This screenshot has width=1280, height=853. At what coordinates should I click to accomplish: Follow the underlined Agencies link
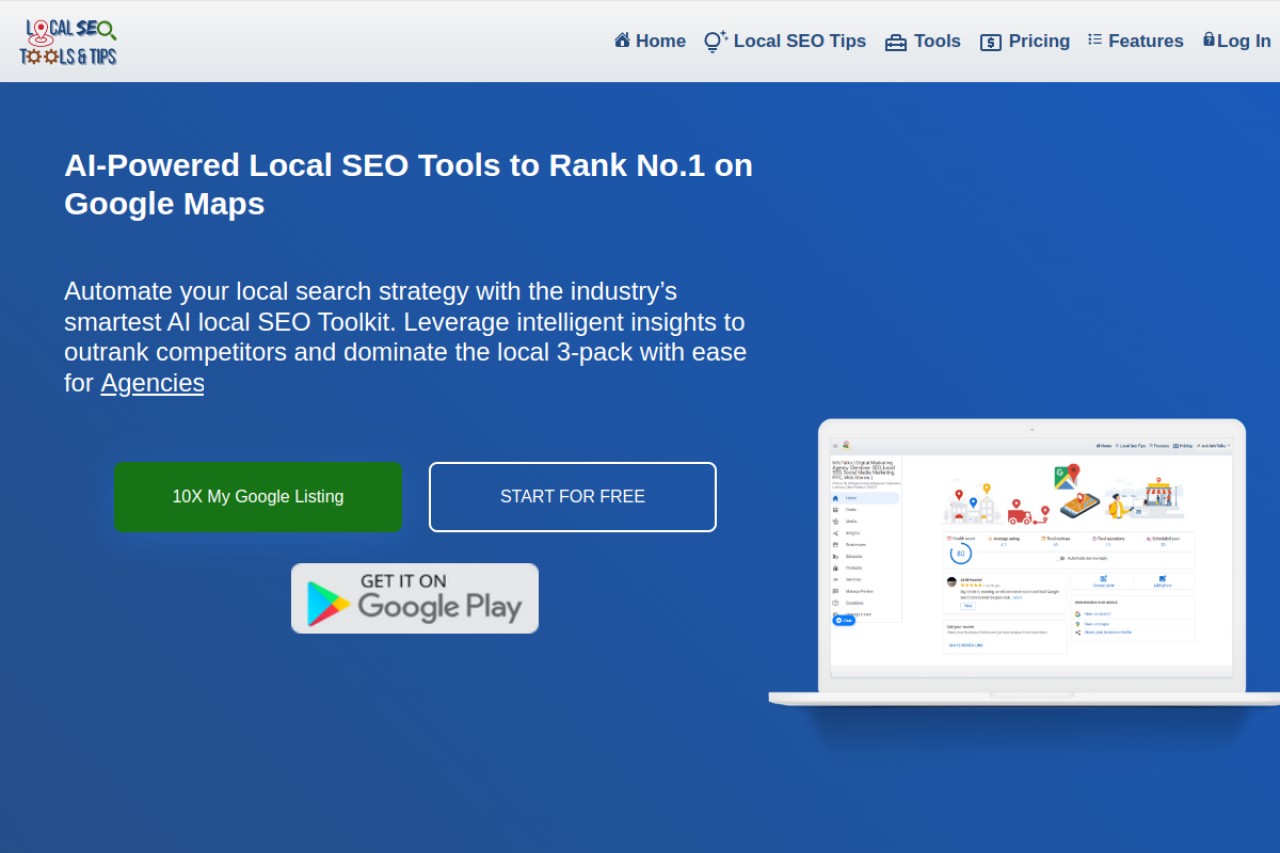[x=152, y=383]
